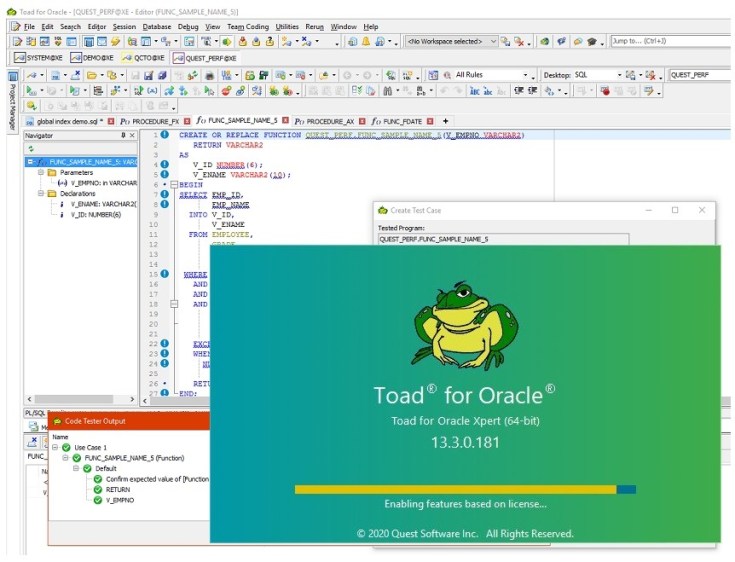Open the File menu
This screenshot has width=735, height=562.
tap(29, 27)
